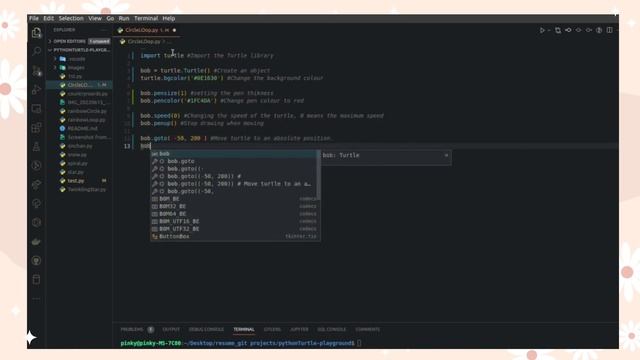Switch to the Debug Console tab

[x=206, y=329]
